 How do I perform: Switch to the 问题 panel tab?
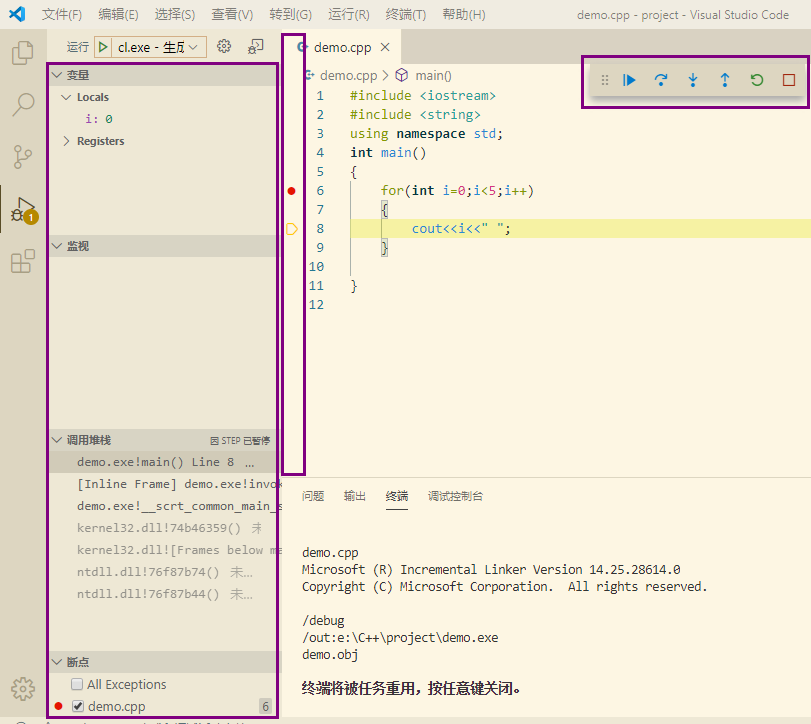313,496
